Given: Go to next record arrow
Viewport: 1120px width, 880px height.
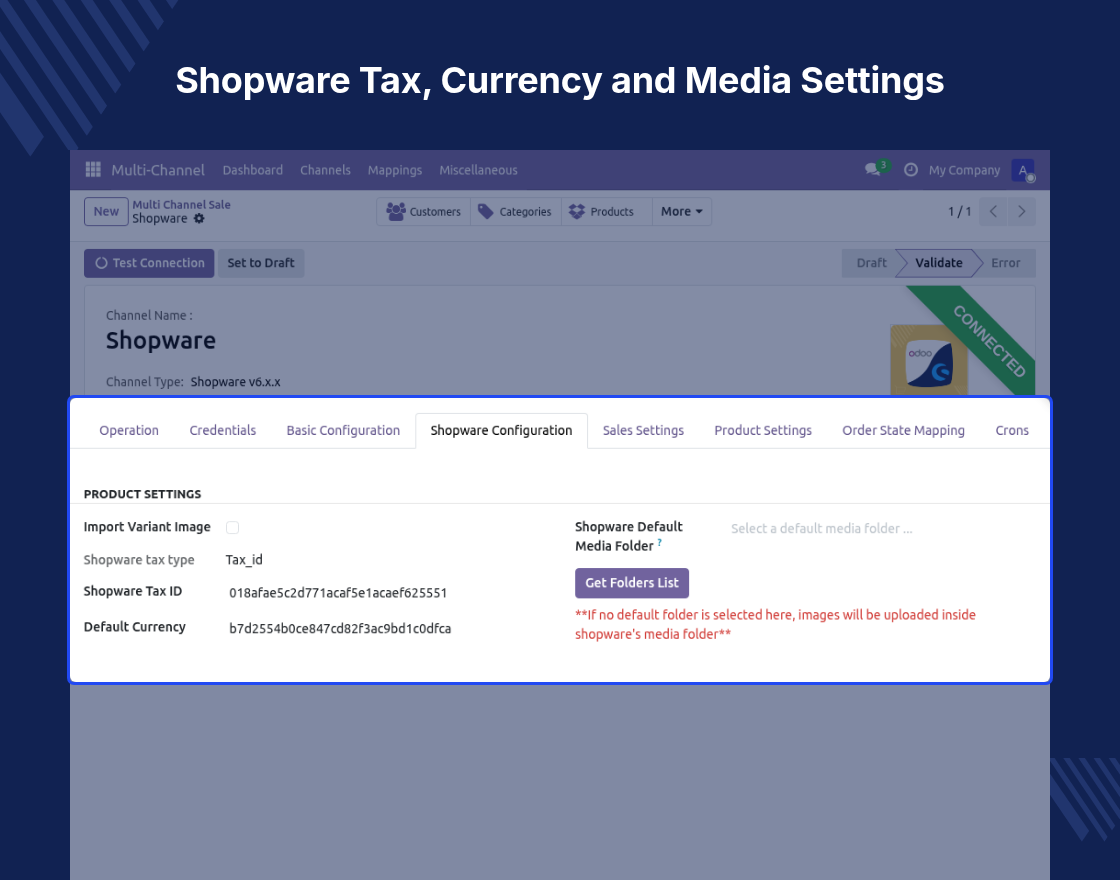Looking at the screenshot, I should pyautogui.click(x=1021, y=211).
